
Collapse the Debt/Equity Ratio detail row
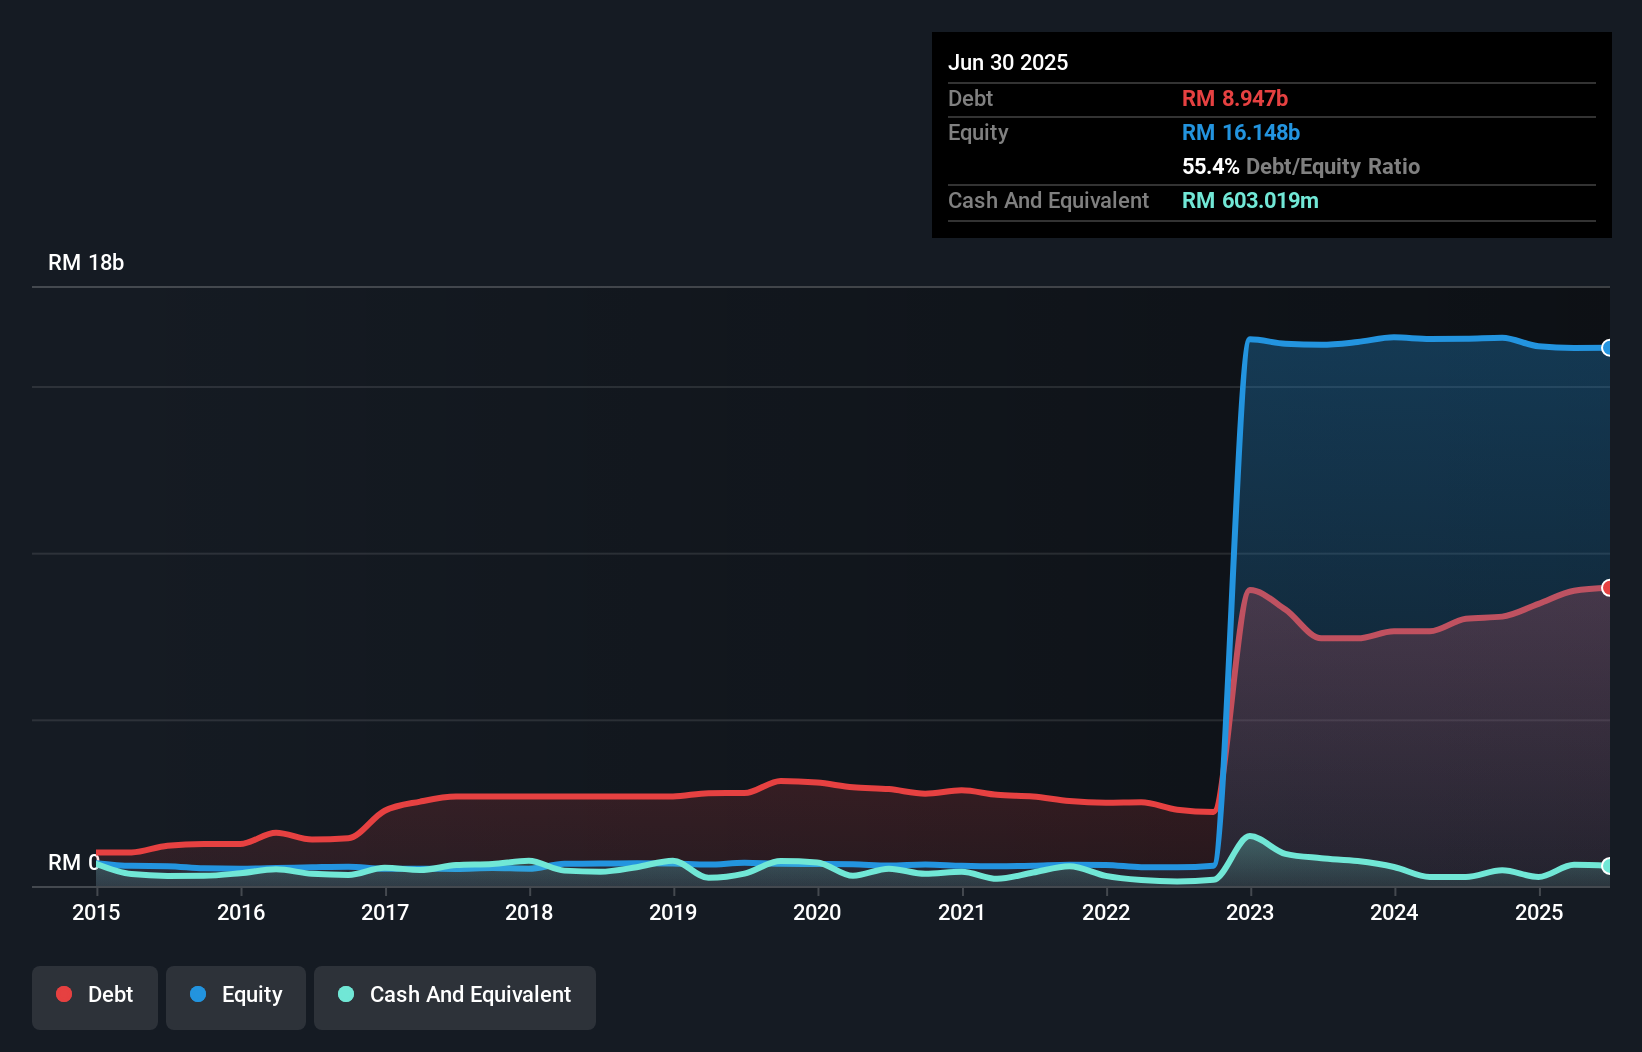click(x=1301, y=166)
